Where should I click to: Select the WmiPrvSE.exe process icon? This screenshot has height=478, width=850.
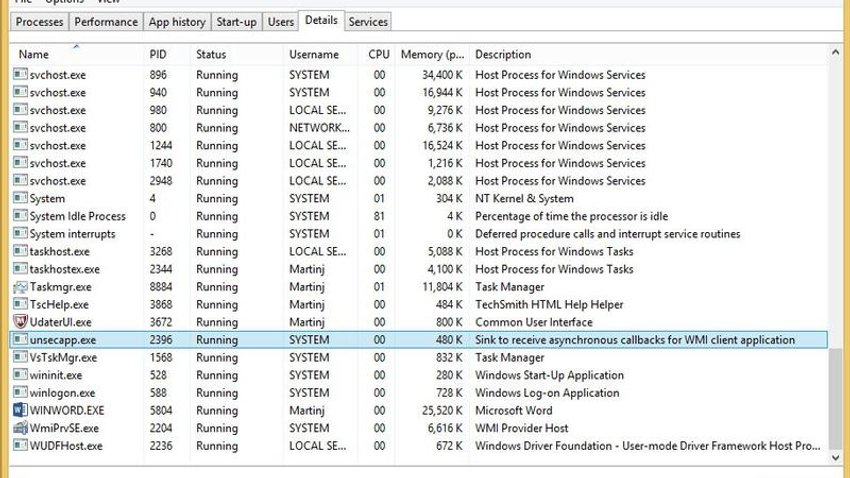20,428
